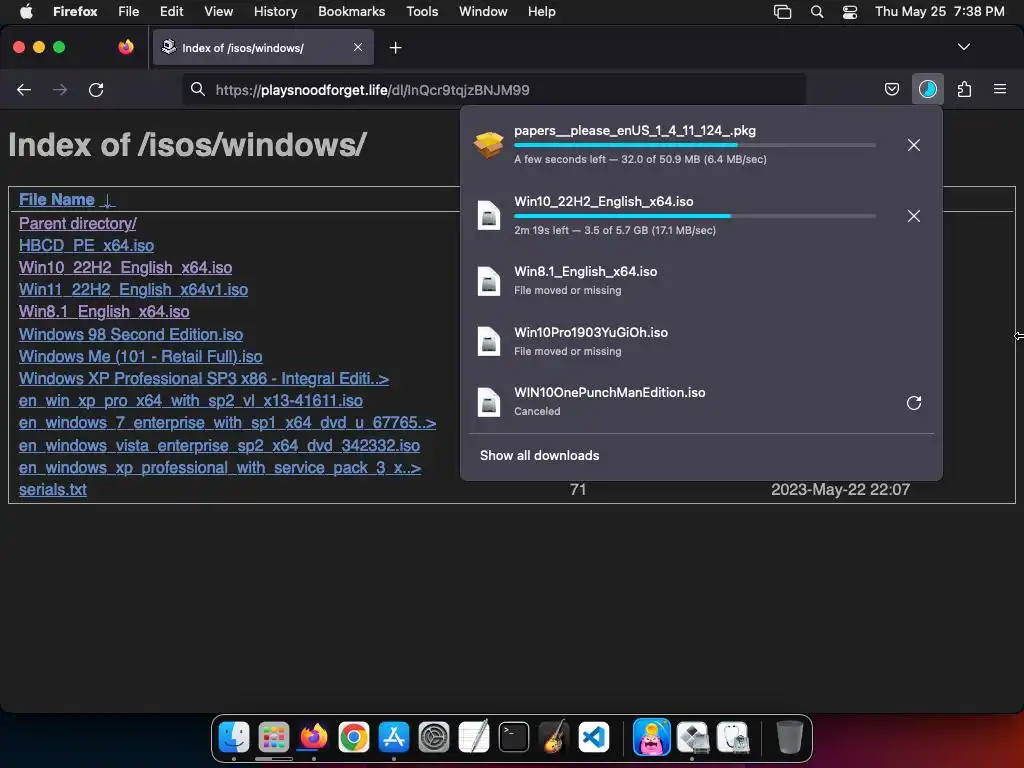Open Windows XP Professional SP3 x86 link
The width and height of the screenshot is (1024, 768).
pyautogui.click(x=204, y=379)
